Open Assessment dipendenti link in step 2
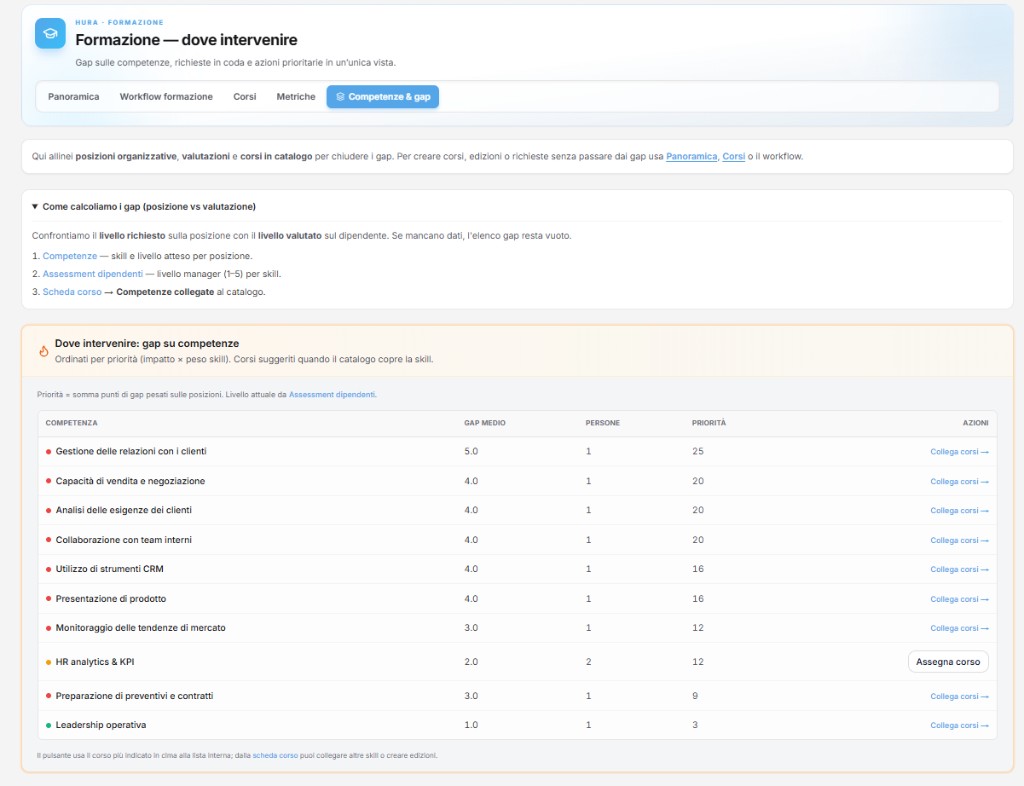 pos(92,274)
